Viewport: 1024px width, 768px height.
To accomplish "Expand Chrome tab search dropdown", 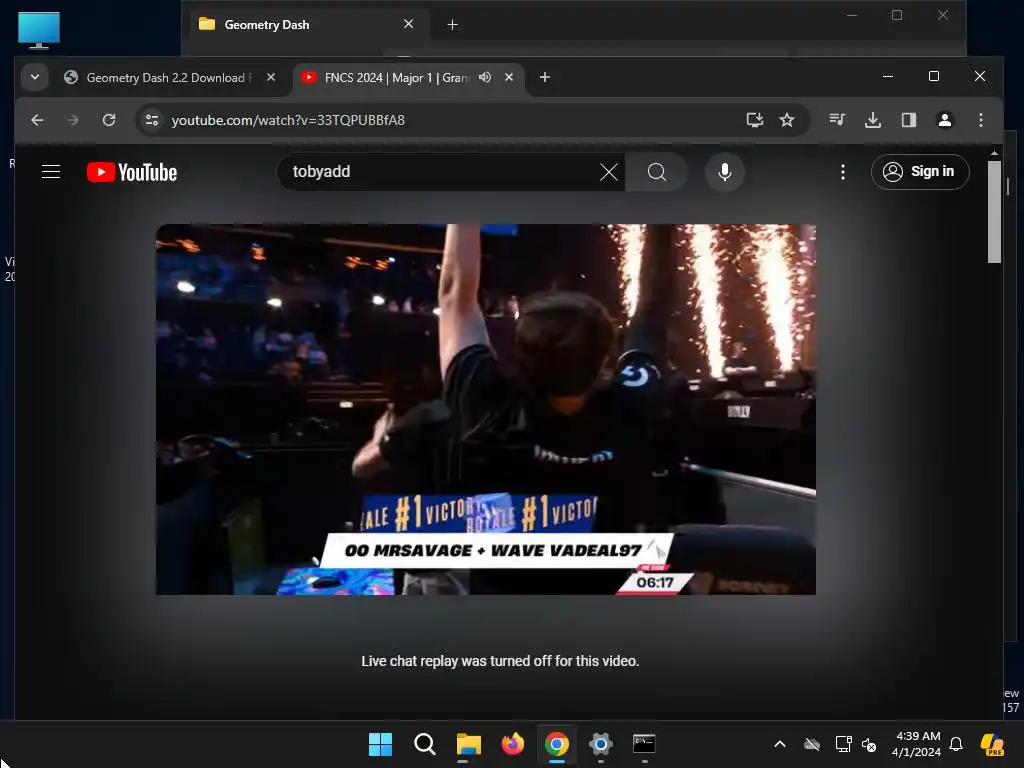I will tap(35, 77).
